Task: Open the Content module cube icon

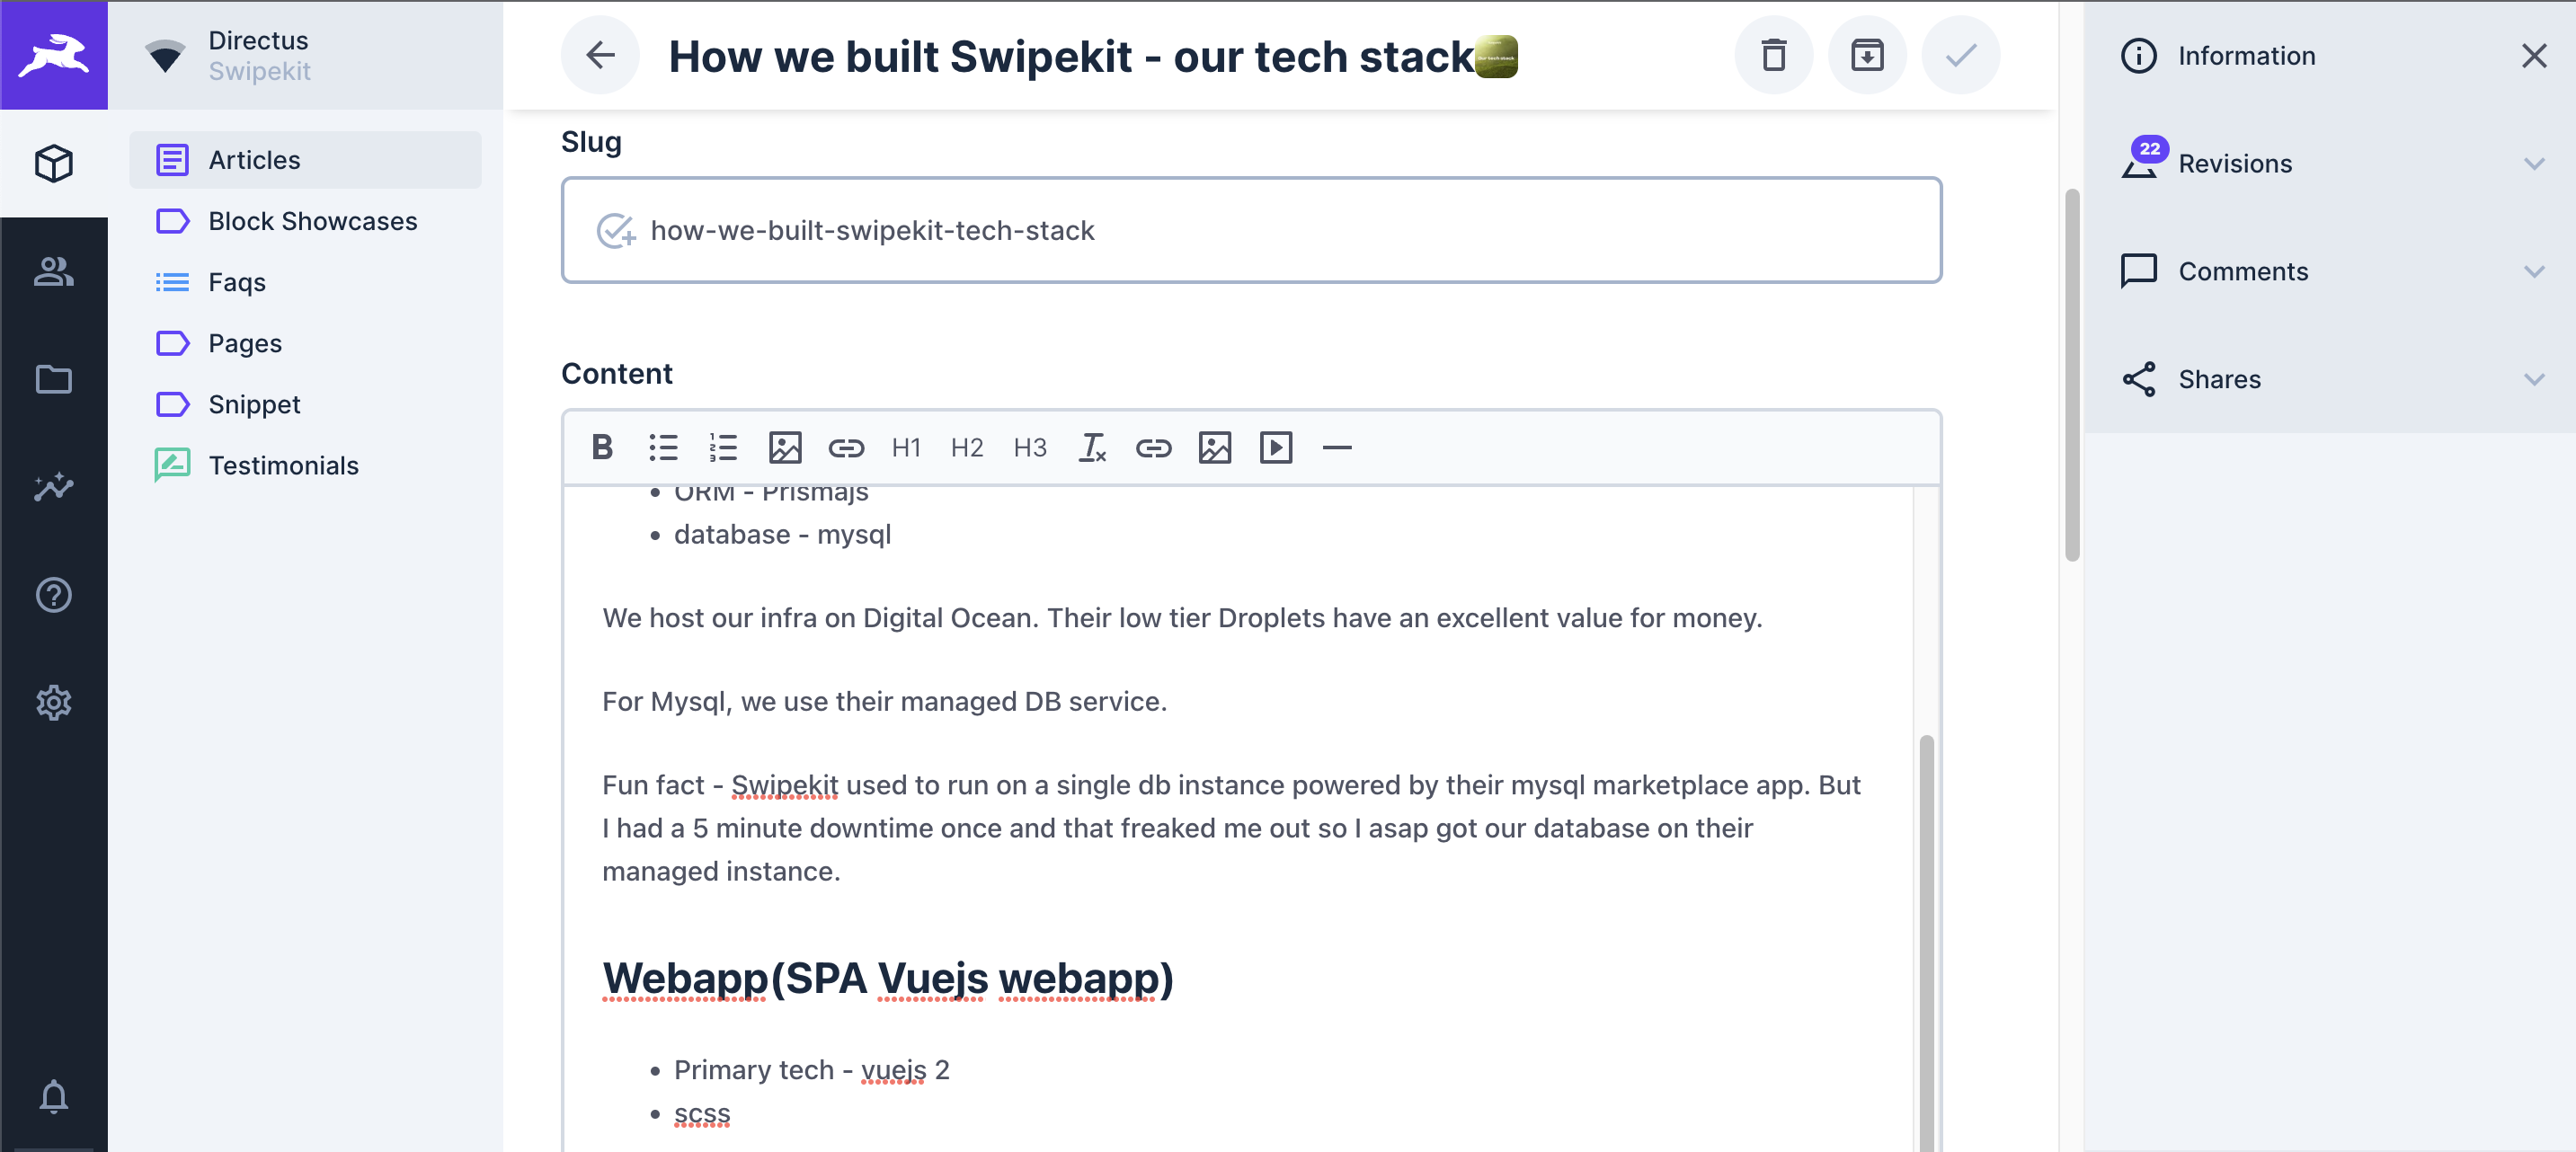Action: coord(54,163)
